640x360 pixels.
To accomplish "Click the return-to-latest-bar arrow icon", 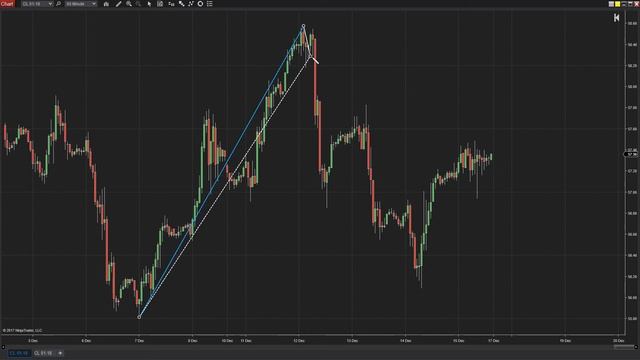I will coord(616,18).
